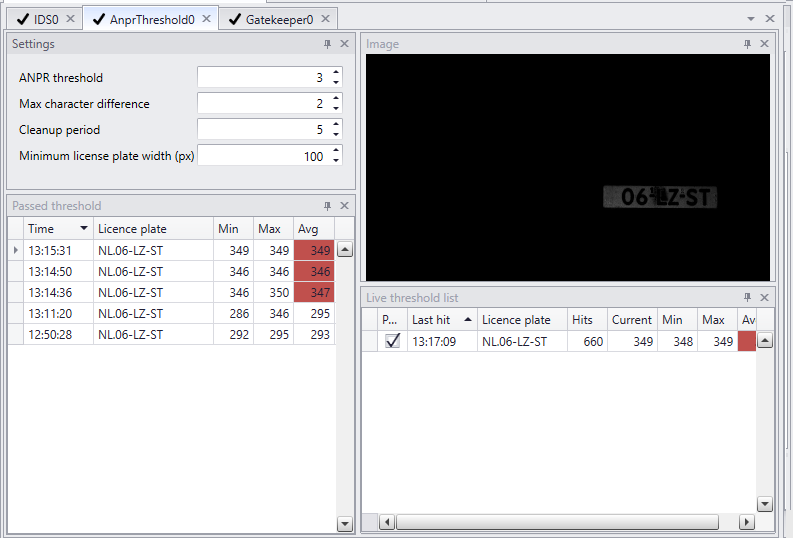Pin the Settings panel

pyautogui.click(x=327, y=44)
